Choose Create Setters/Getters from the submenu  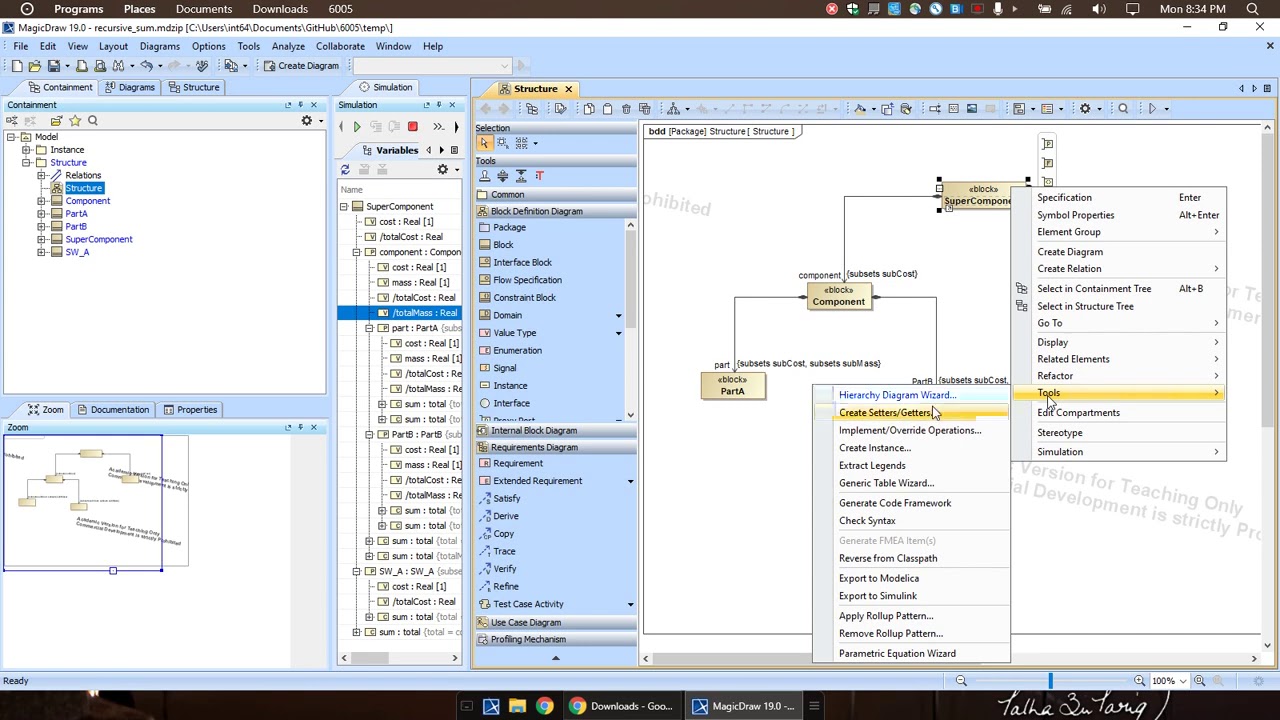click(885, 413)
